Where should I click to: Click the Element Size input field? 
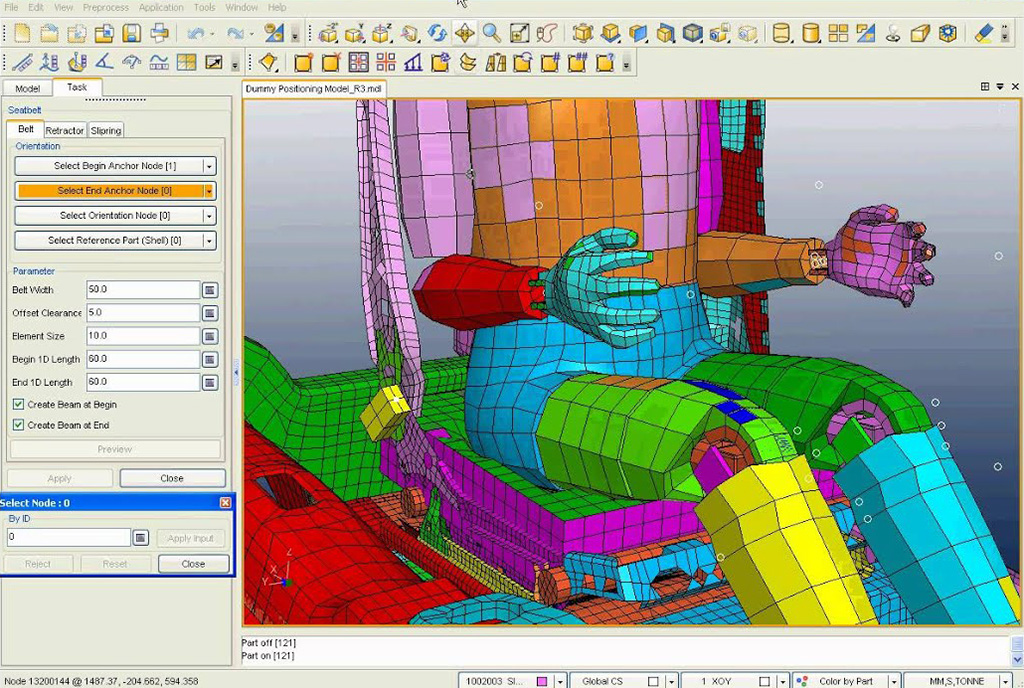click(143, 336)
